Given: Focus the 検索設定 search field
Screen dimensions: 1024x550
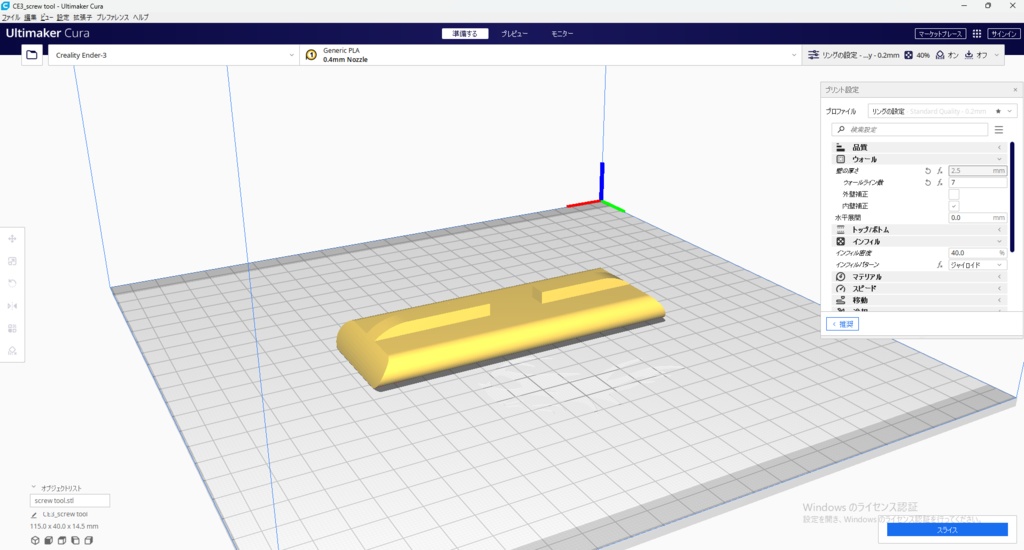Looking at the screenshot, I should [x=909, y=129].
